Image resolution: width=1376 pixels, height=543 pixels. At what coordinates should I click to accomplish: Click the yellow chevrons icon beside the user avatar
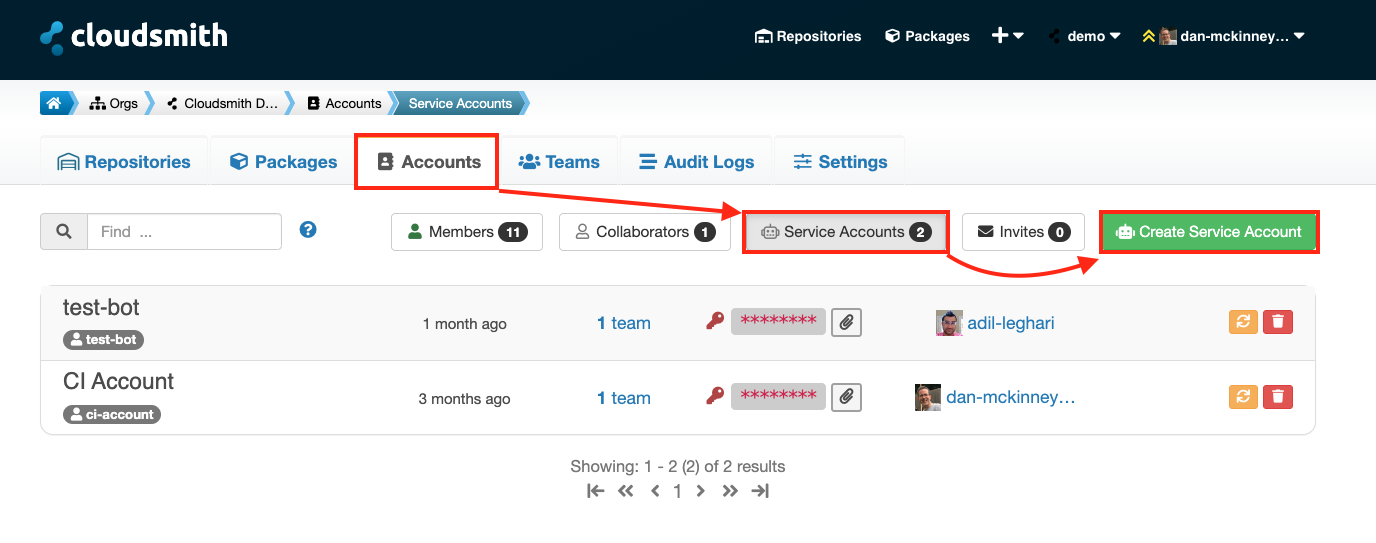coord(1148,36)
